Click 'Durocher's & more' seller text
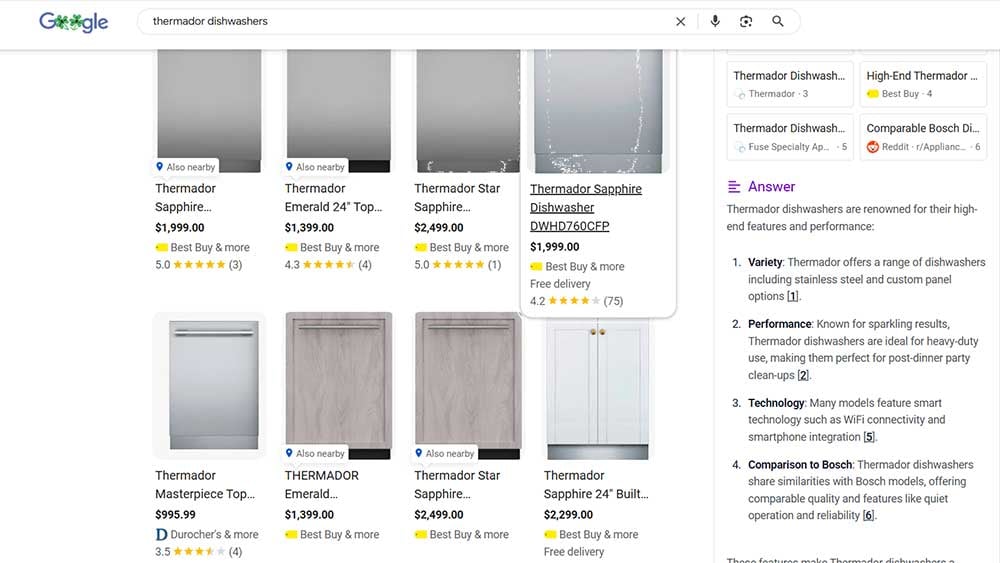The image size is (1000, 563). pos(214,534)
